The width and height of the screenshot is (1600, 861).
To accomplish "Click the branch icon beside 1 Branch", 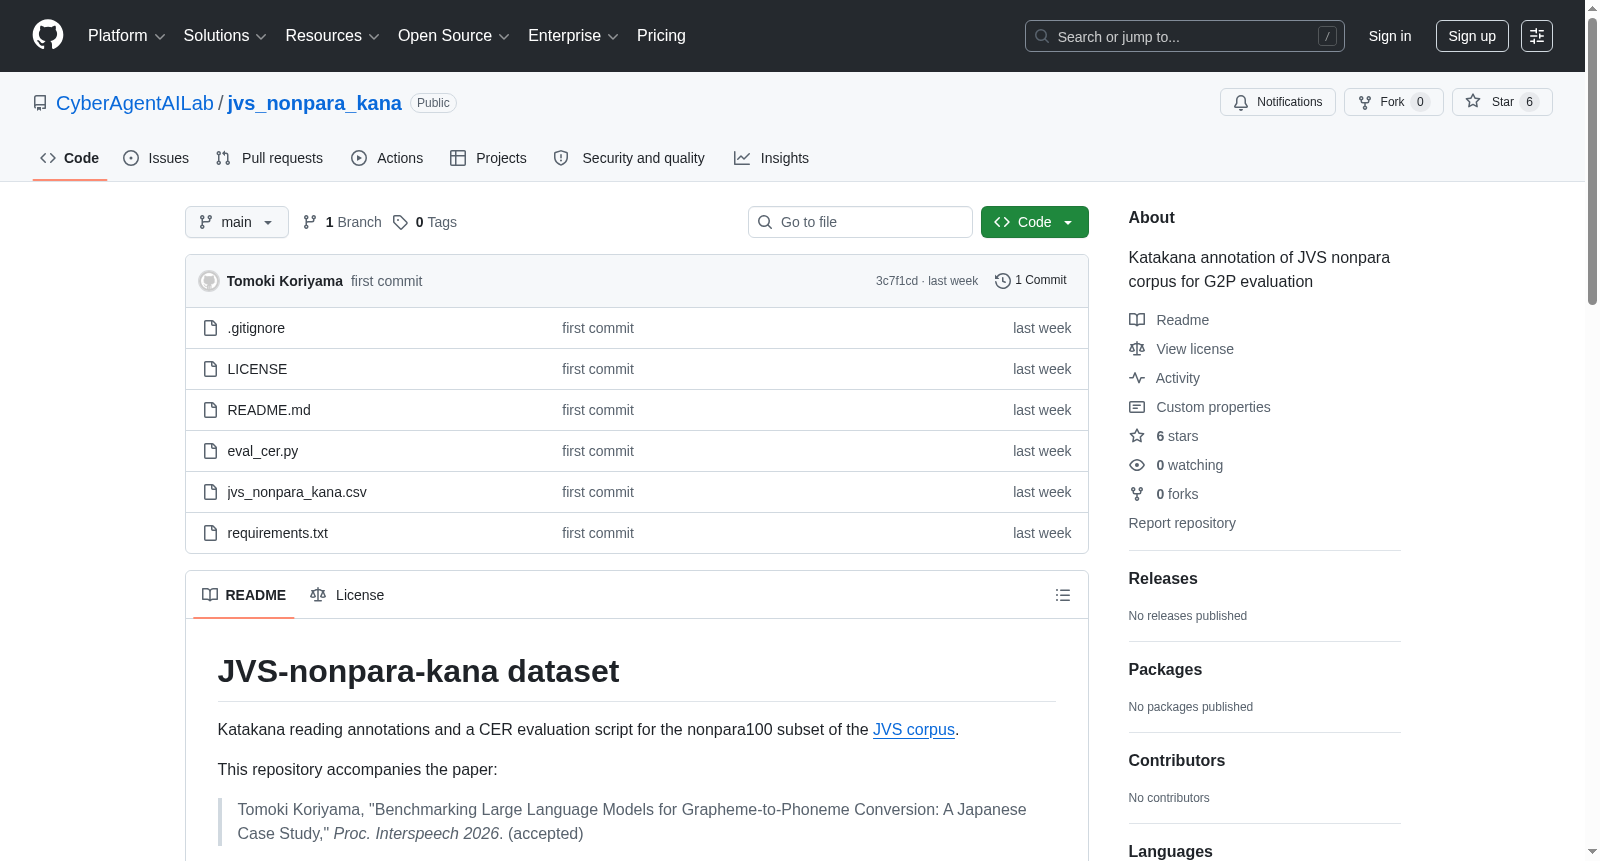I will (x=310, y=222).
